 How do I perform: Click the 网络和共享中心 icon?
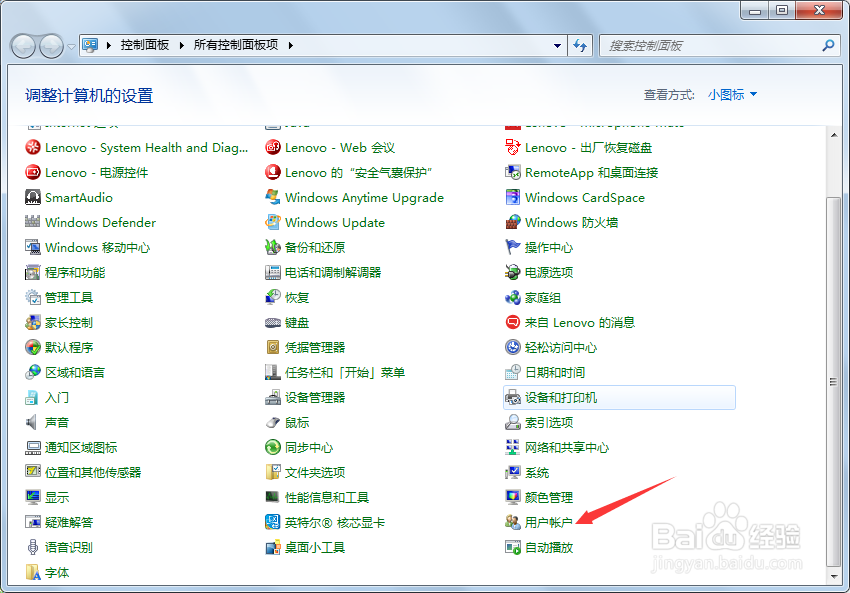(513, 447)
